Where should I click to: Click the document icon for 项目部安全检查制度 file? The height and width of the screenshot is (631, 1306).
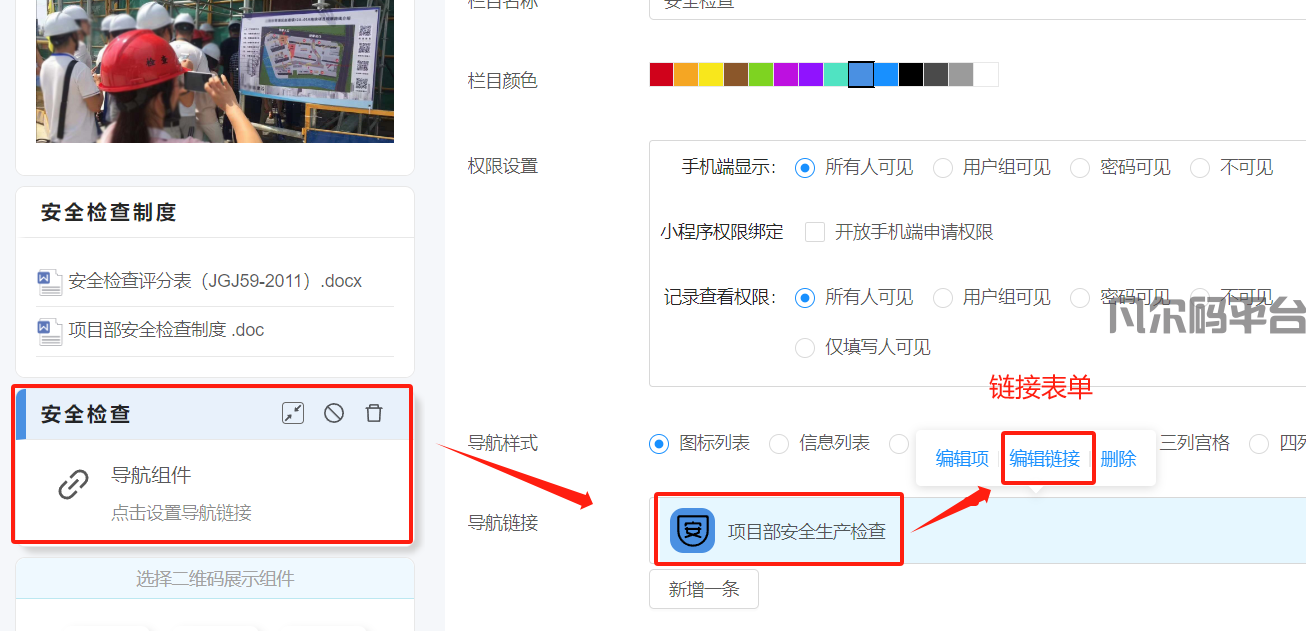coord(50,330)
